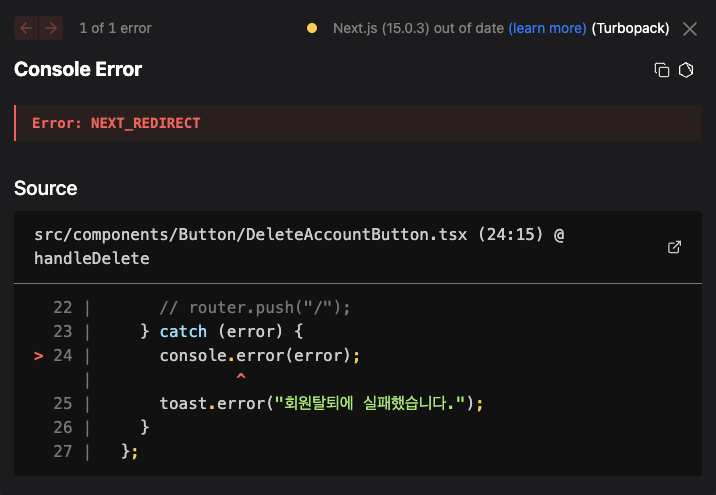Click the yellow version status dot

(312, 28)
